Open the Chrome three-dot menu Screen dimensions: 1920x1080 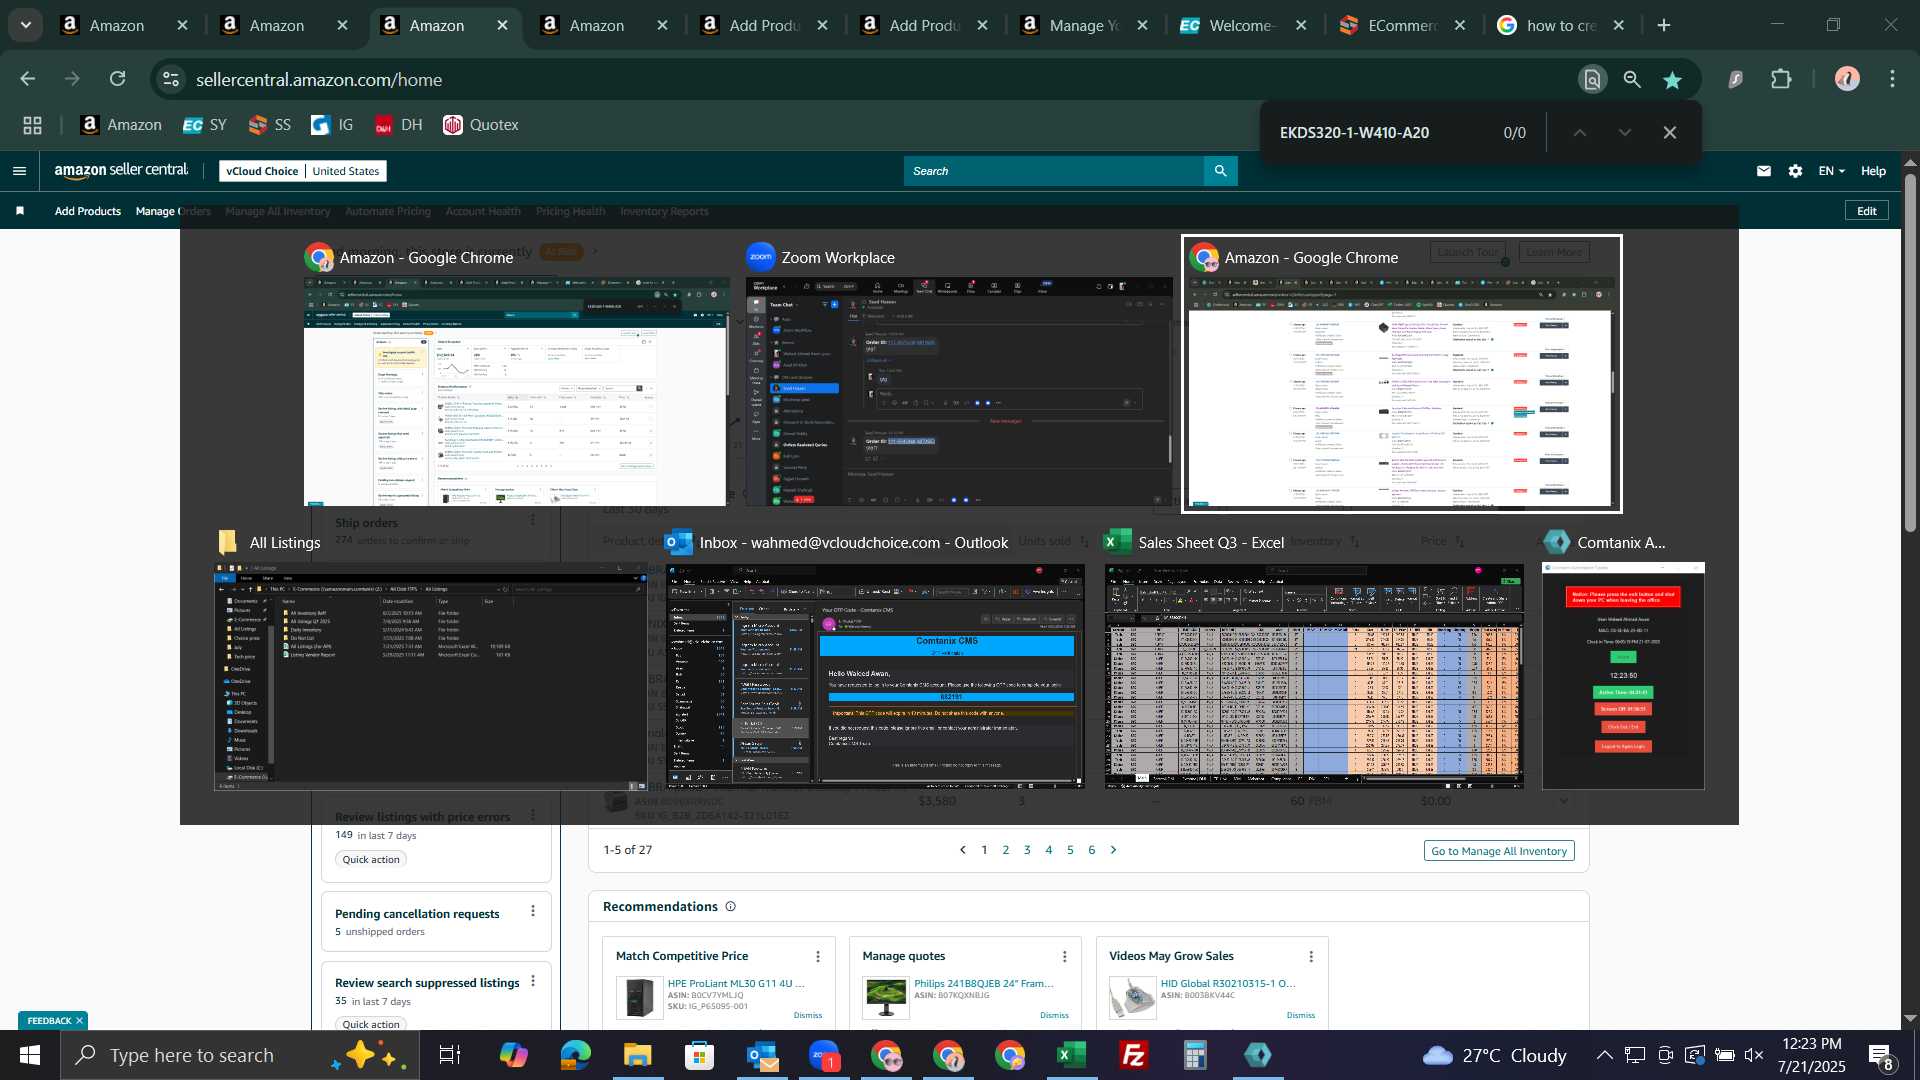pos(1893,79)
